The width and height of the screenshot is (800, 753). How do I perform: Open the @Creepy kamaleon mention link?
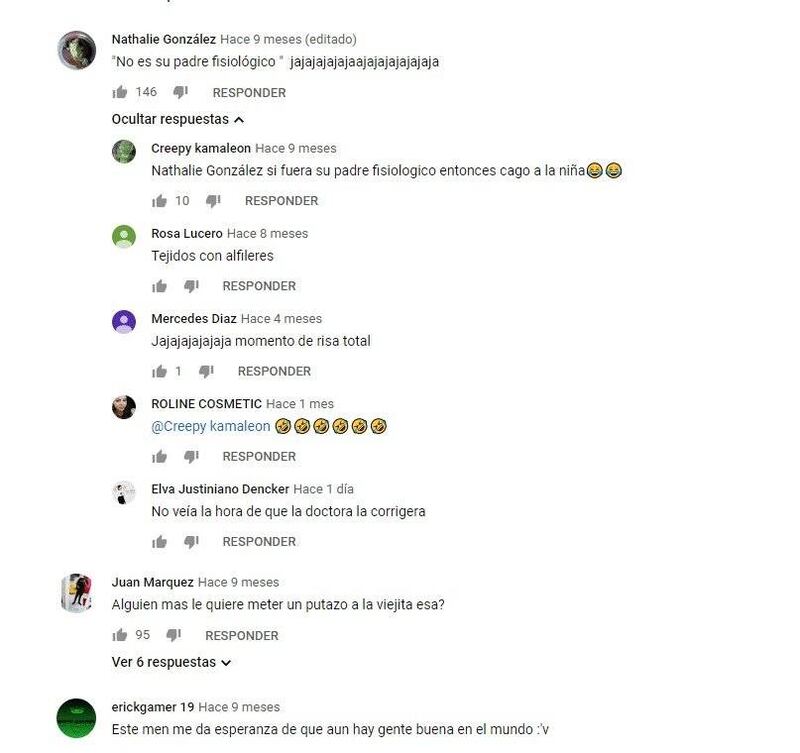(x=211, y=426)
